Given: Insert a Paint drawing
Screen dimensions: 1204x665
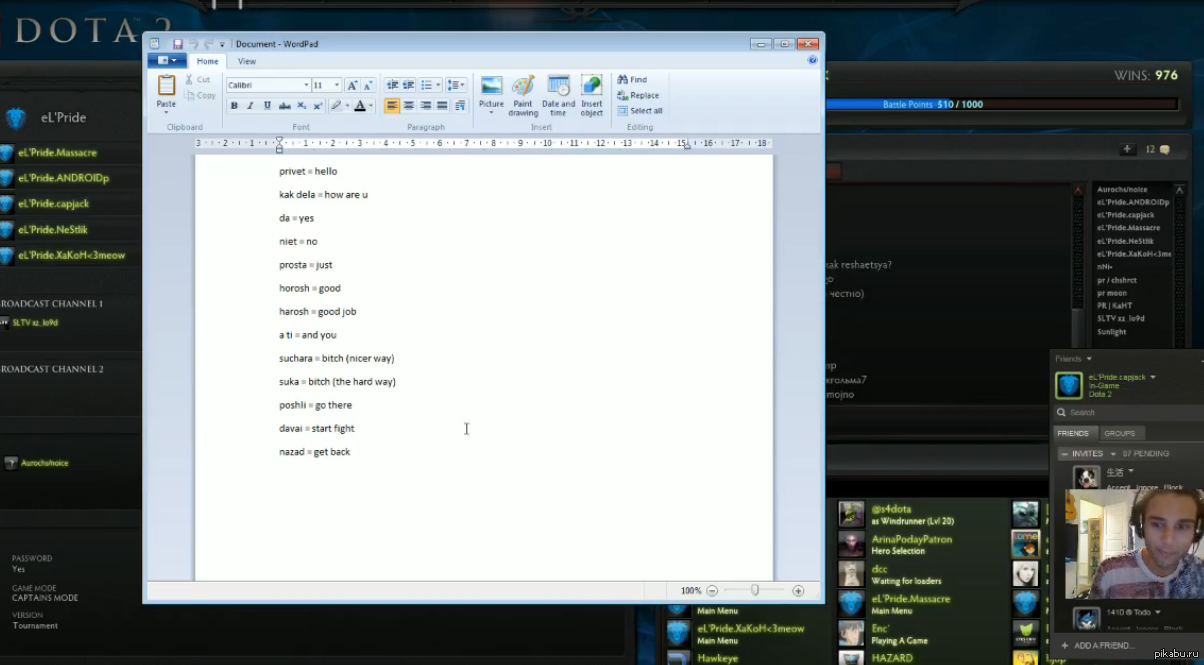Looking at the screenshot, I should (523, 91).
